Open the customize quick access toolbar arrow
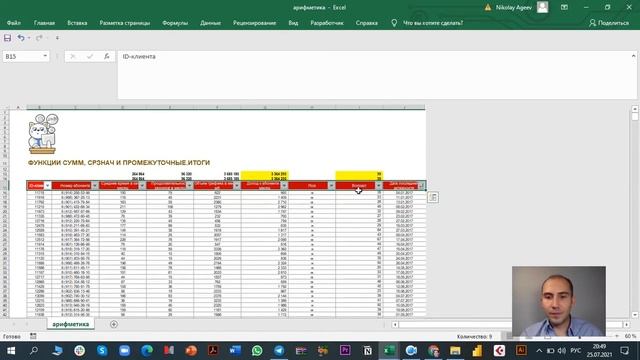Viewport: 640px width, 360px height. [x=57, y=38]
